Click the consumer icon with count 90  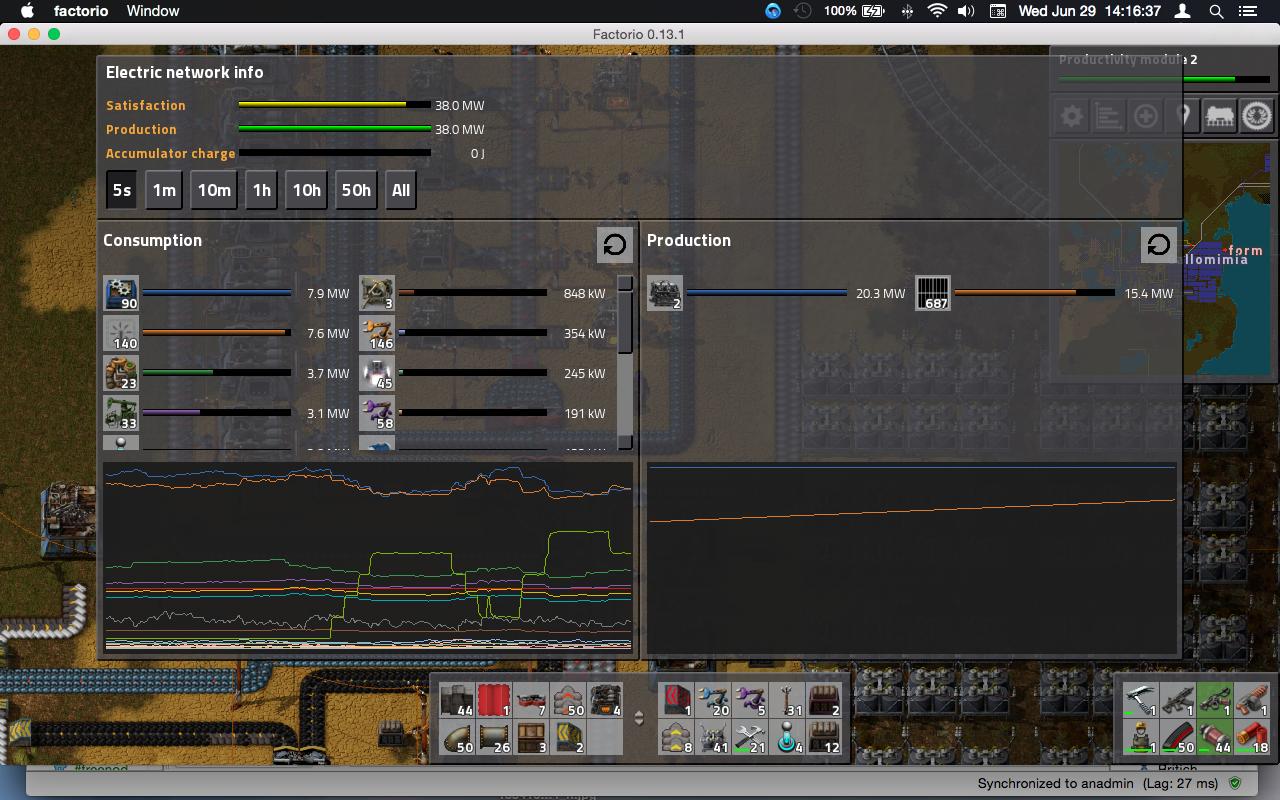click(121, 293)
